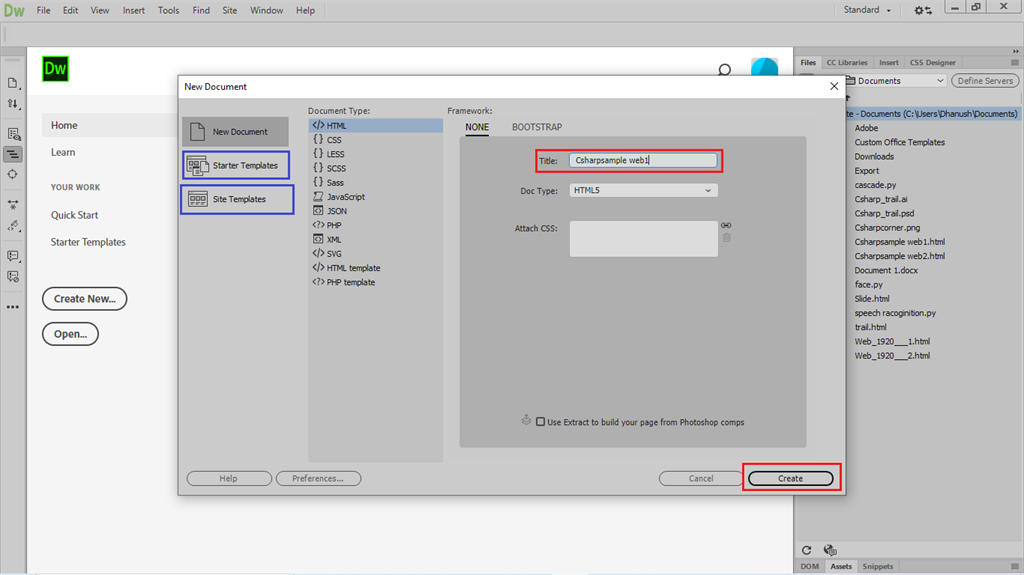This screenshot has height=575, width=1024.
Task: Click the Live View options icon
Action: click(x=13, y=134)
